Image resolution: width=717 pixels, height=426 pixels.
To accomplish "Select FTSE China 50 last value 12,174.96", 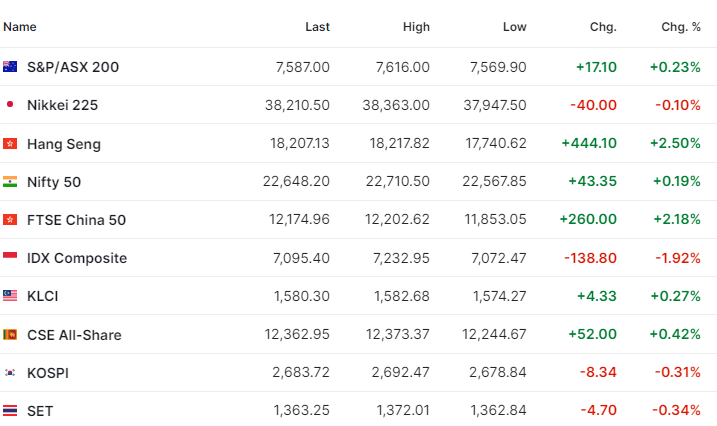I will coord(300,219).
